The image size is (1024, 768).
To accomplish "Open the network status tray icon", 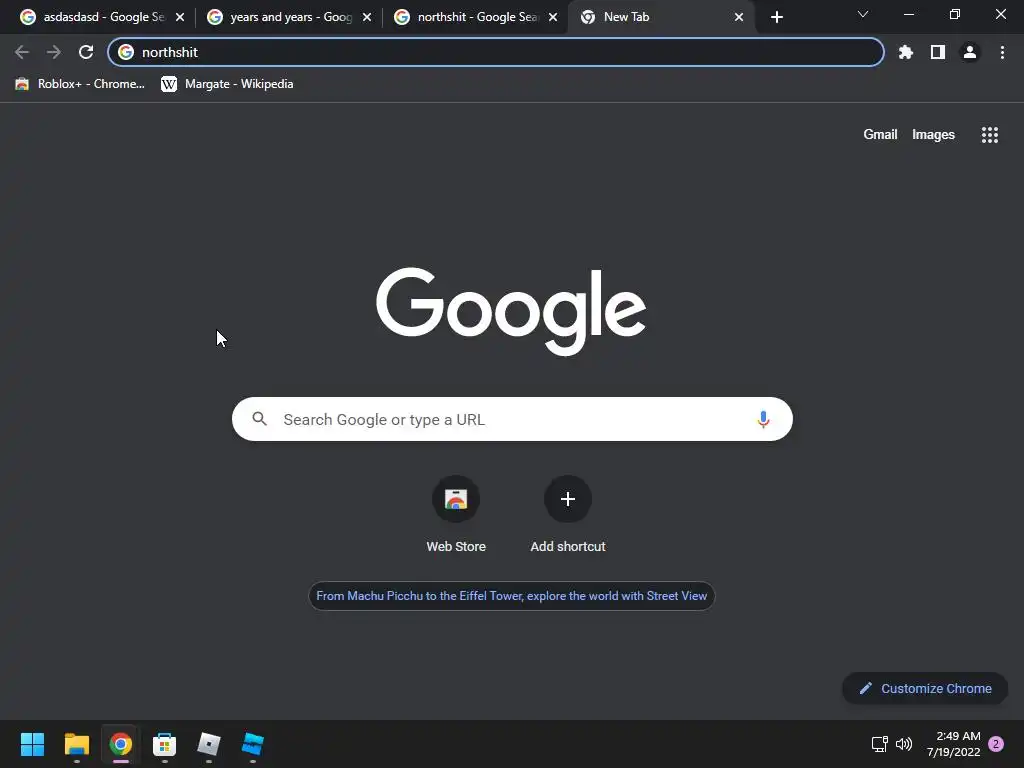I will [879, 744].
